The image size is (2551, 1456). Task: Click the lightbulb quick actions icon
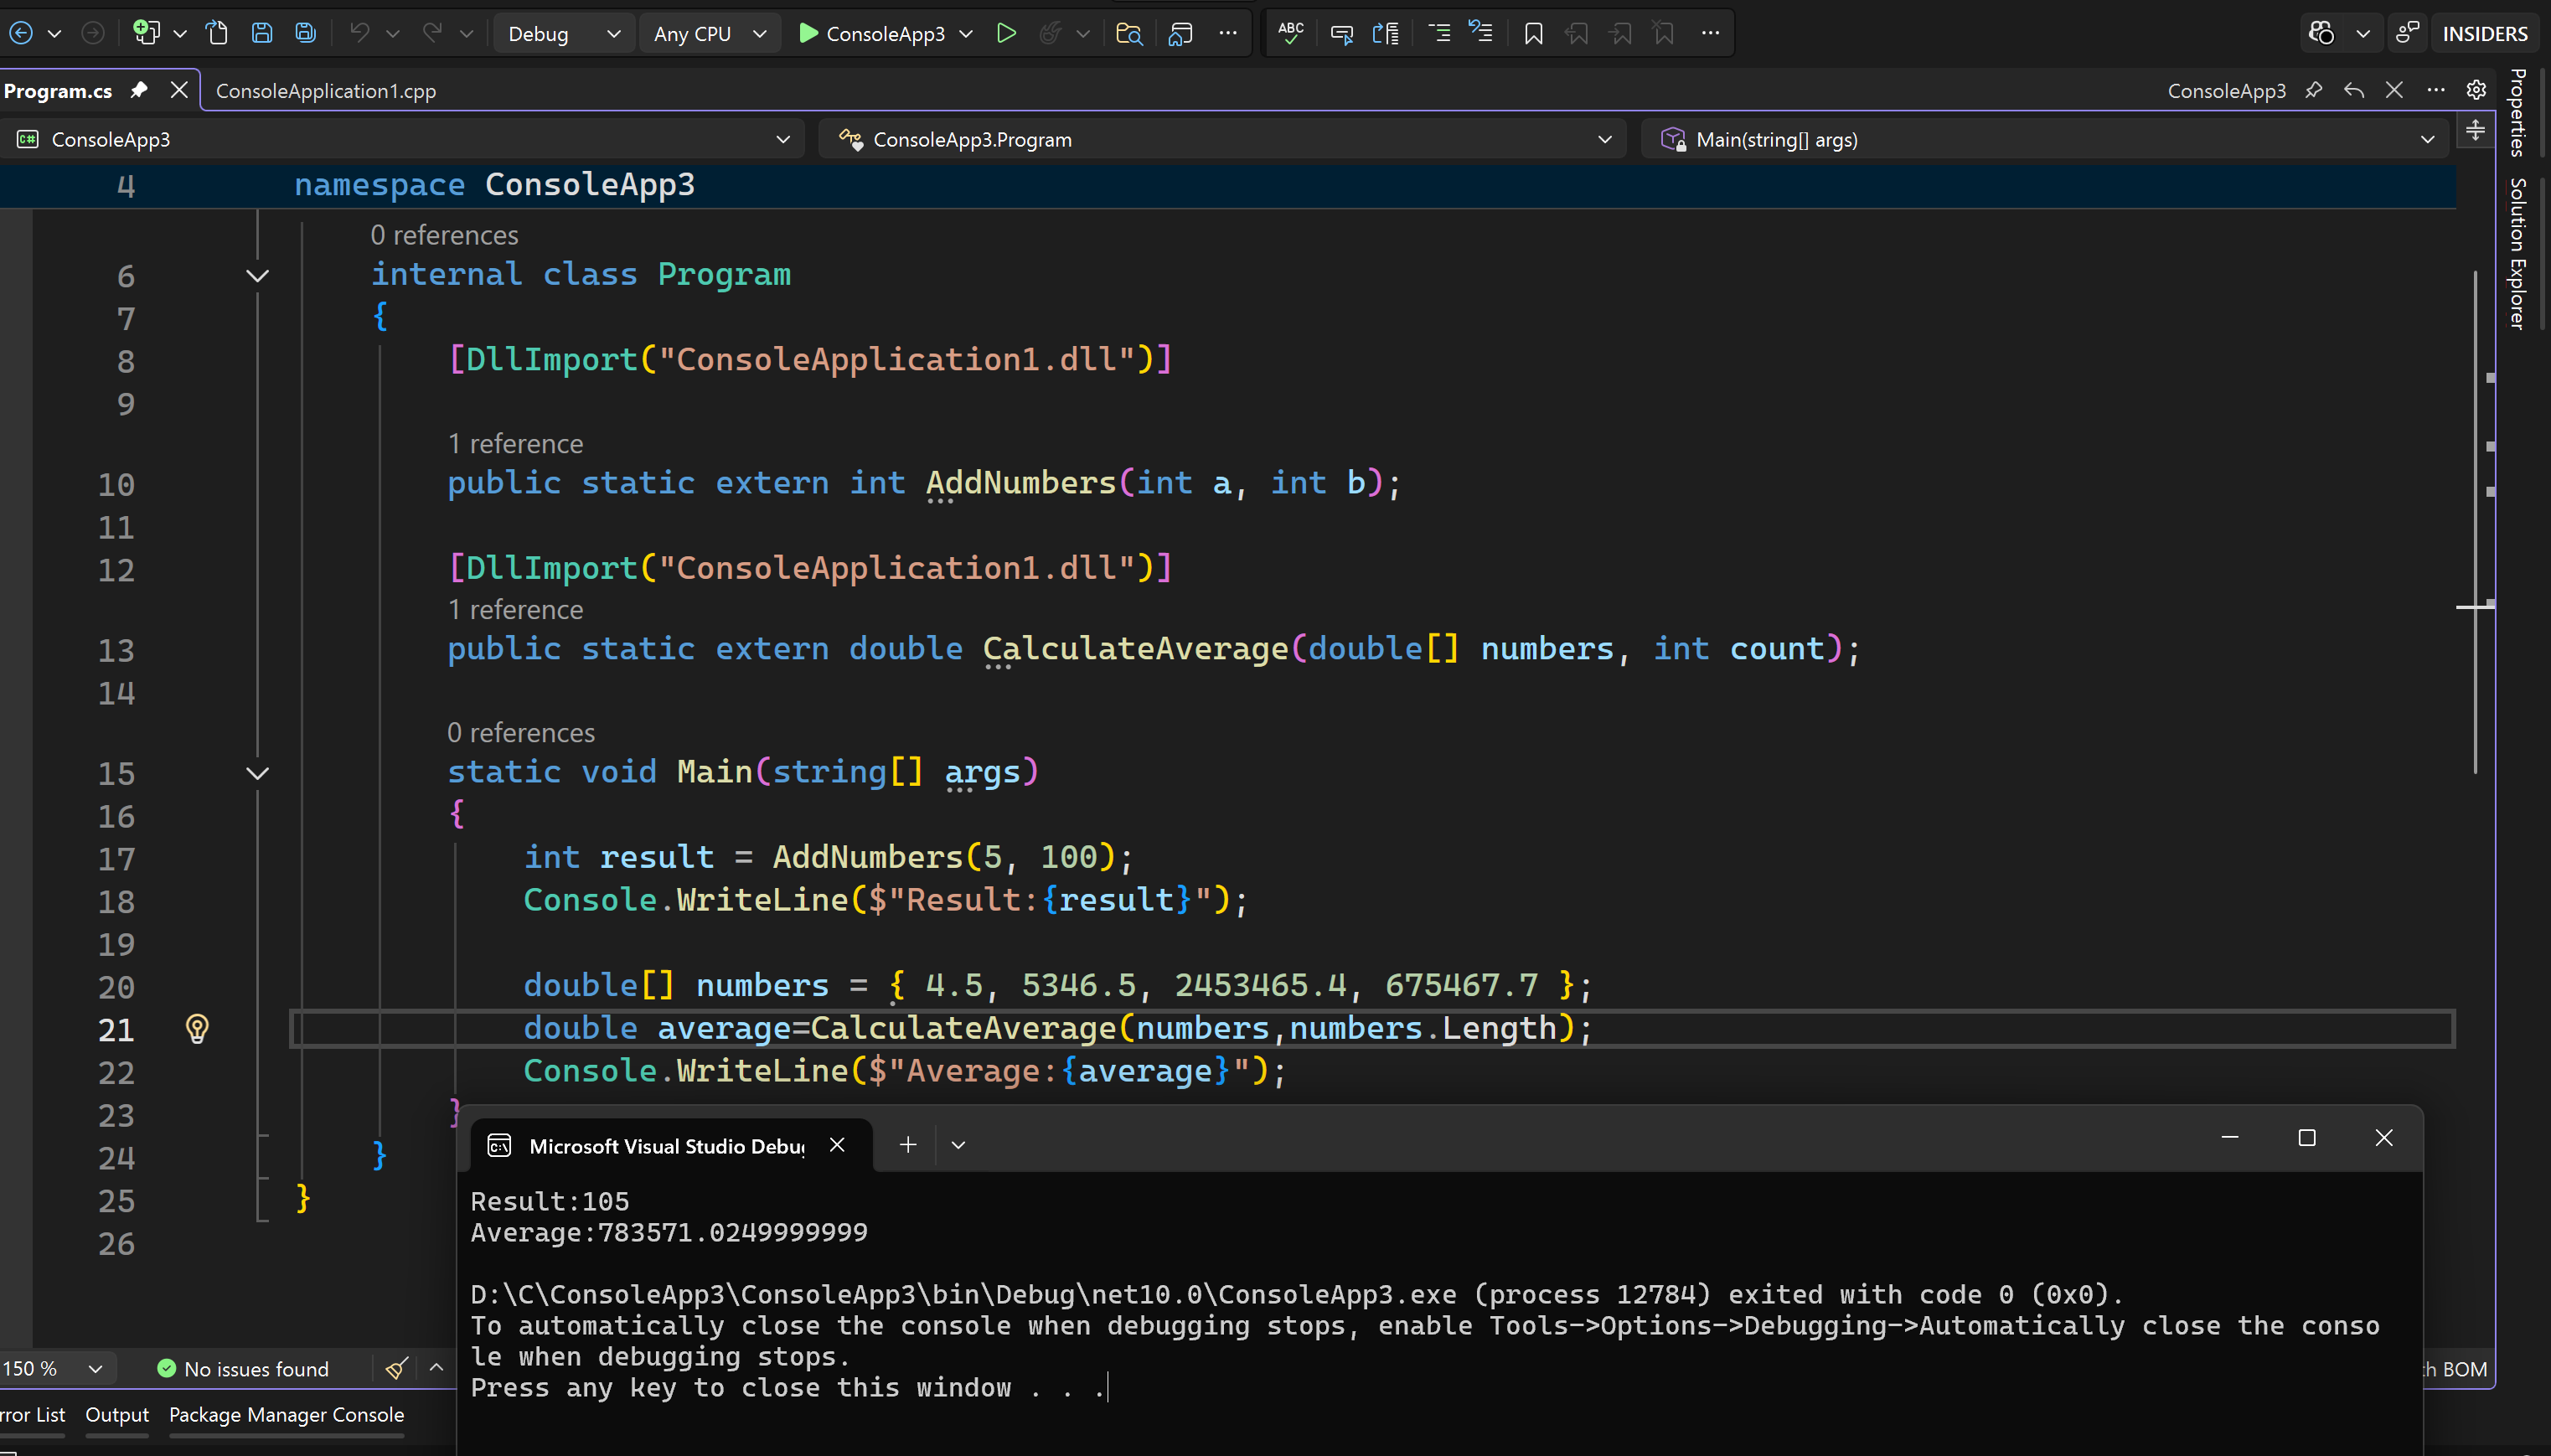(x=197, y=1028)
